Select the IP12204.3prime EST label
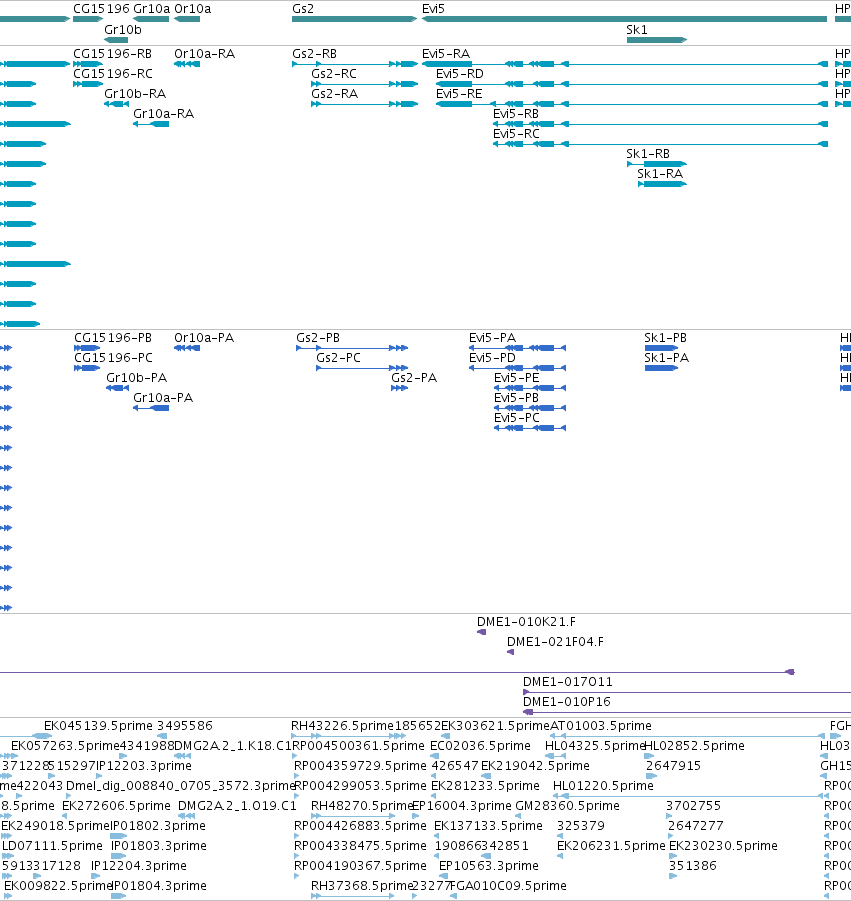 [138, 866]
